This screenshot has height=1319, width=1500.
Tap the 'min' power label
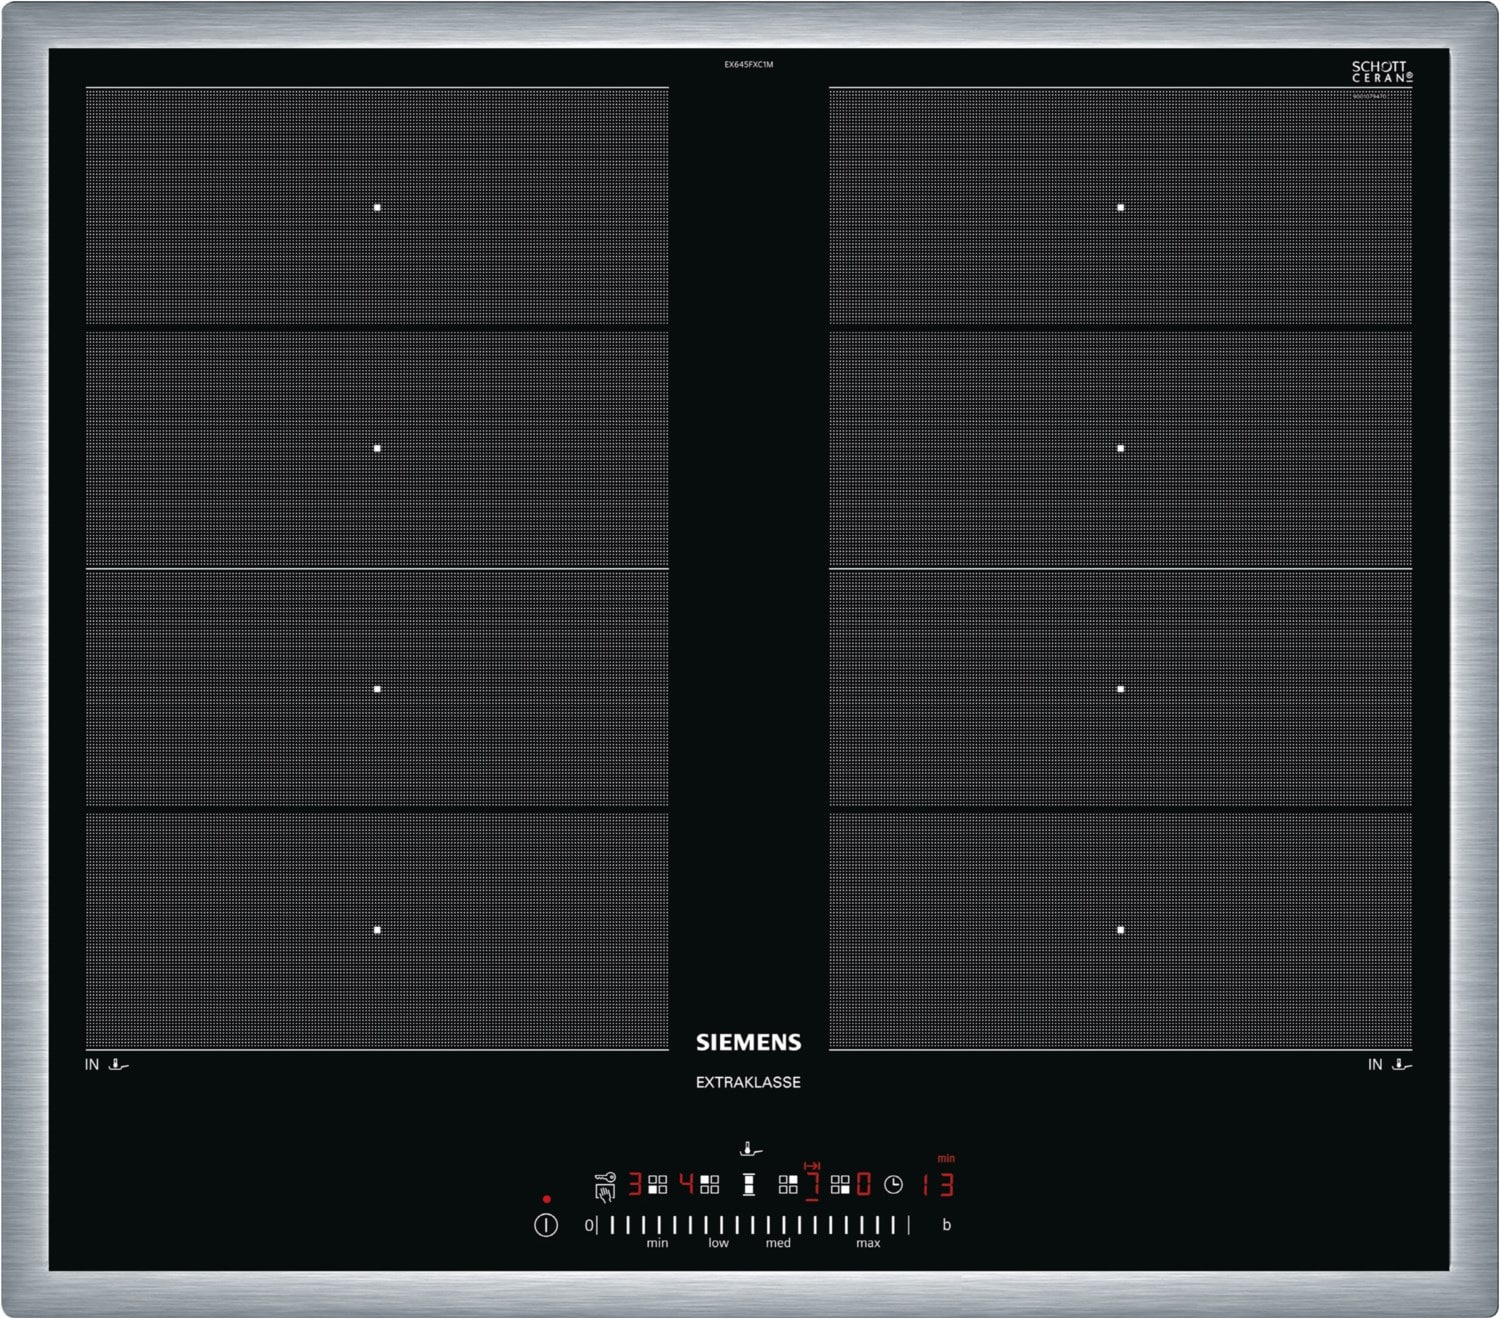point(657,1243)
